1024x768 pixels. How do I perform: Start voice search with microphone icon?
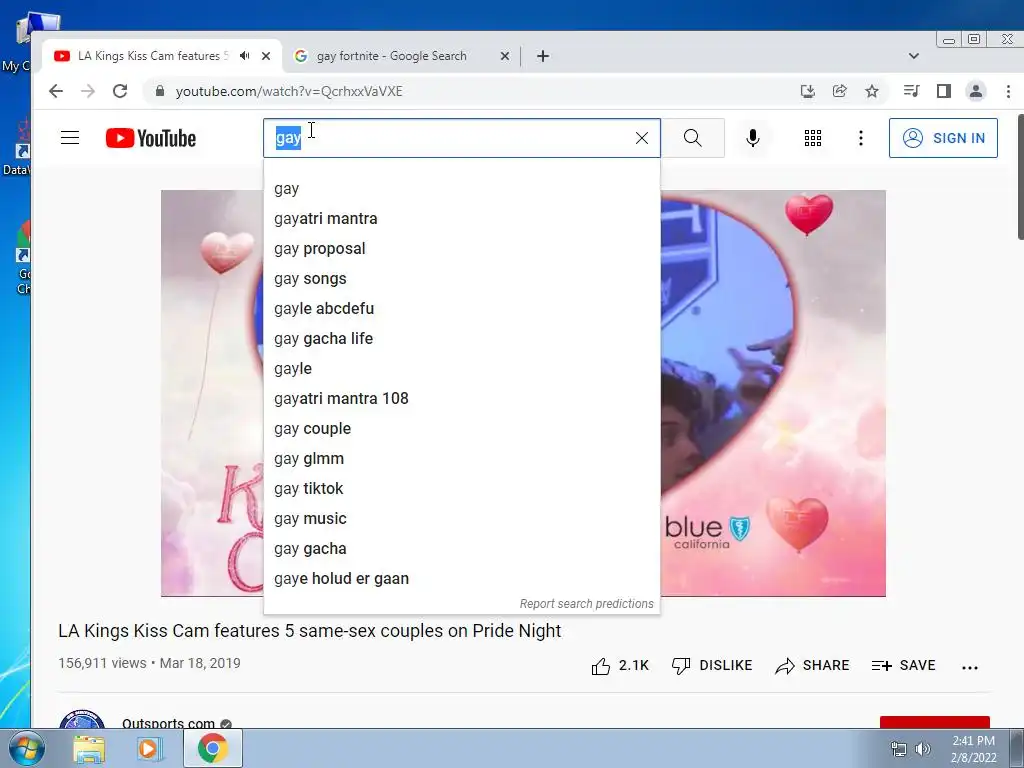click(x=753, y=138)
